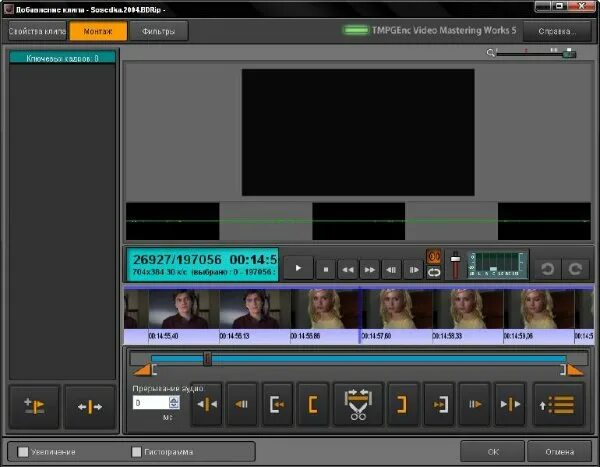
Task: Set selection end bracket
Action: (x=403, y=404)
